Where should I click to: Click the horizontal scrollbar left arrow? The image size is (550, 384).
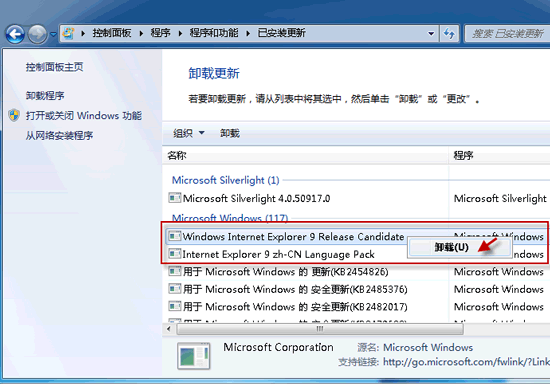(x=169, y=329)
